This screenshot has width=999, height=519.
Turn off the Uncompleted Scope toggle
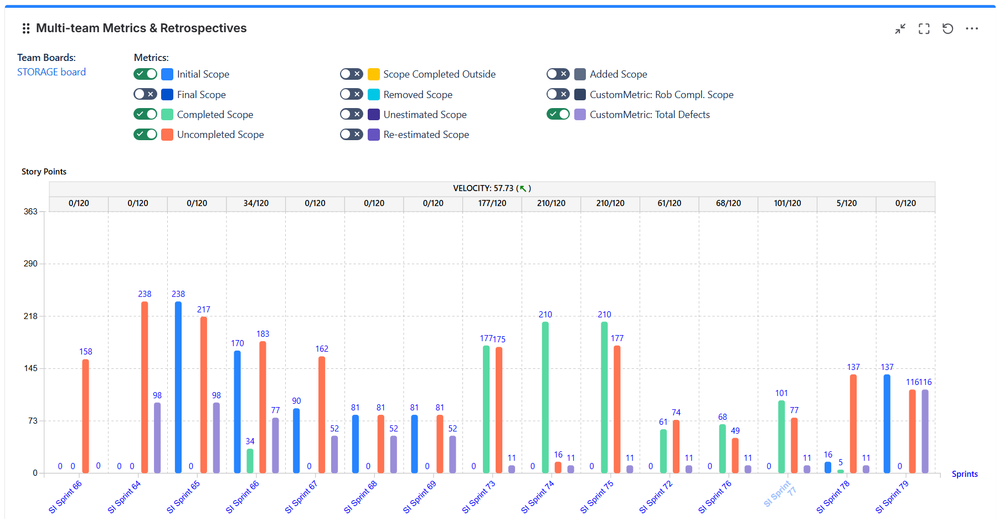point(145,134)
